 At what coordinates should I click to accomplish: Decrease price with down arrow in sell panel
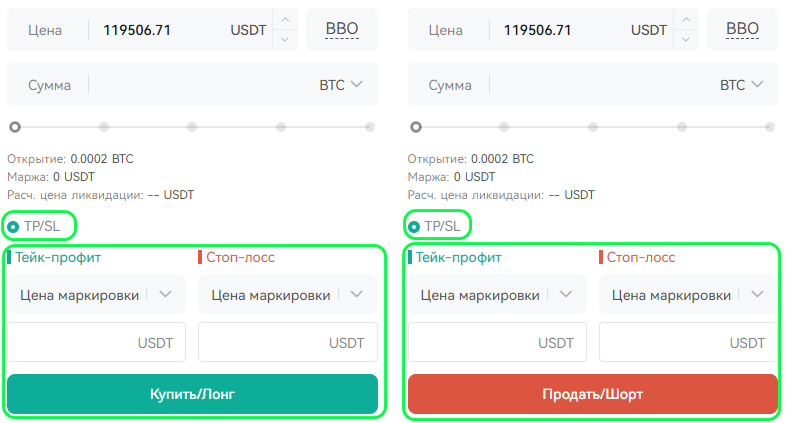tap(686, 39)
